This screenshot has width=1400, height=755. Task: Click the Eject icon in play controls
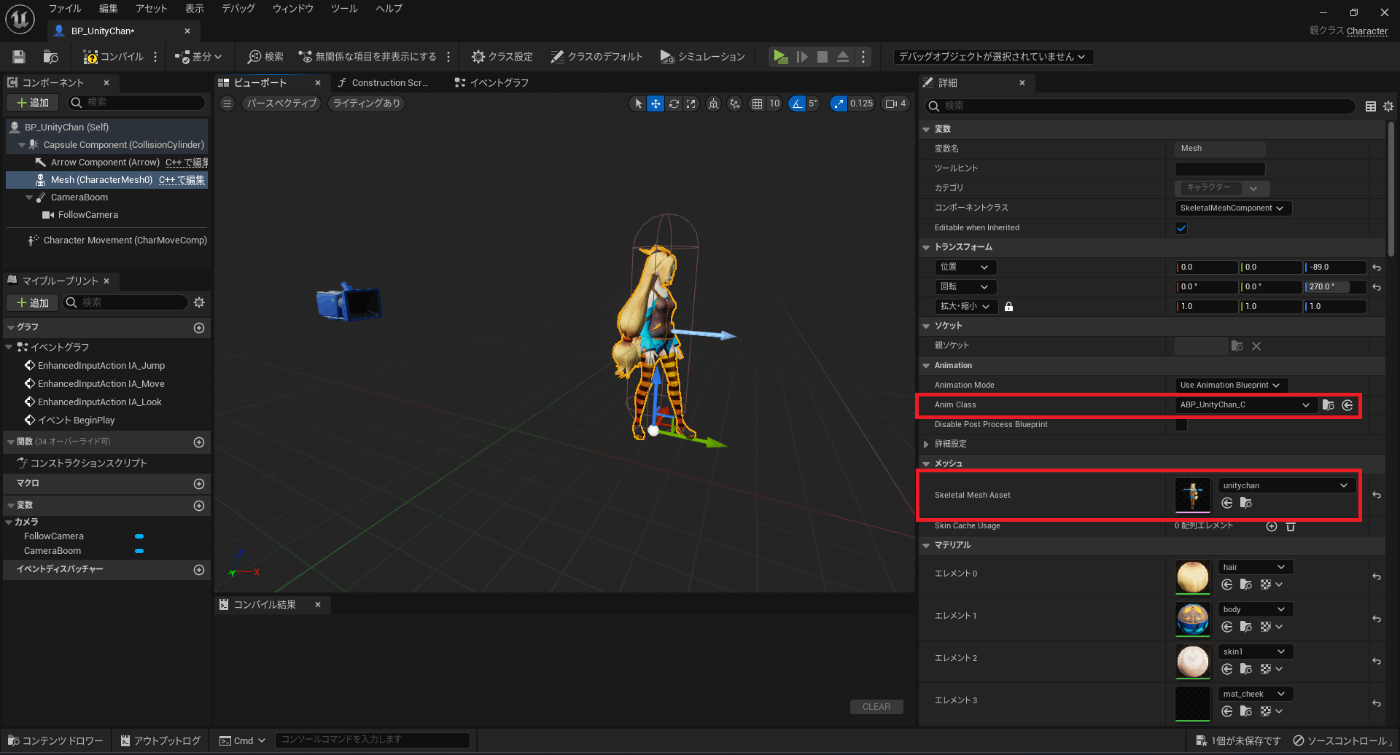coord(843,57)
